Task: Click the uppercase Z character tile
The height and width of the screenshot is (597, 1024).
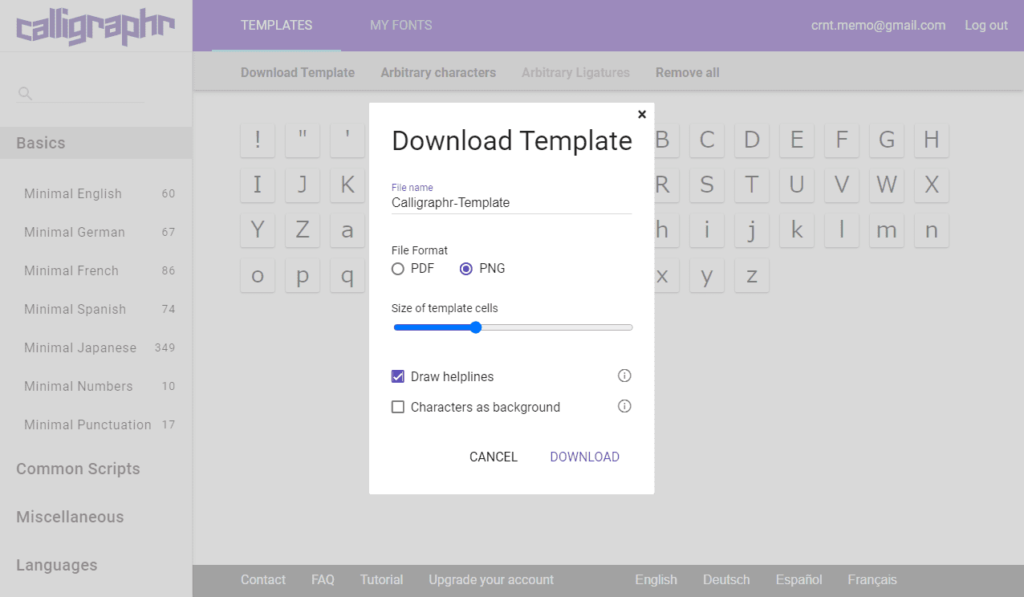Action: tap(302, 230)
